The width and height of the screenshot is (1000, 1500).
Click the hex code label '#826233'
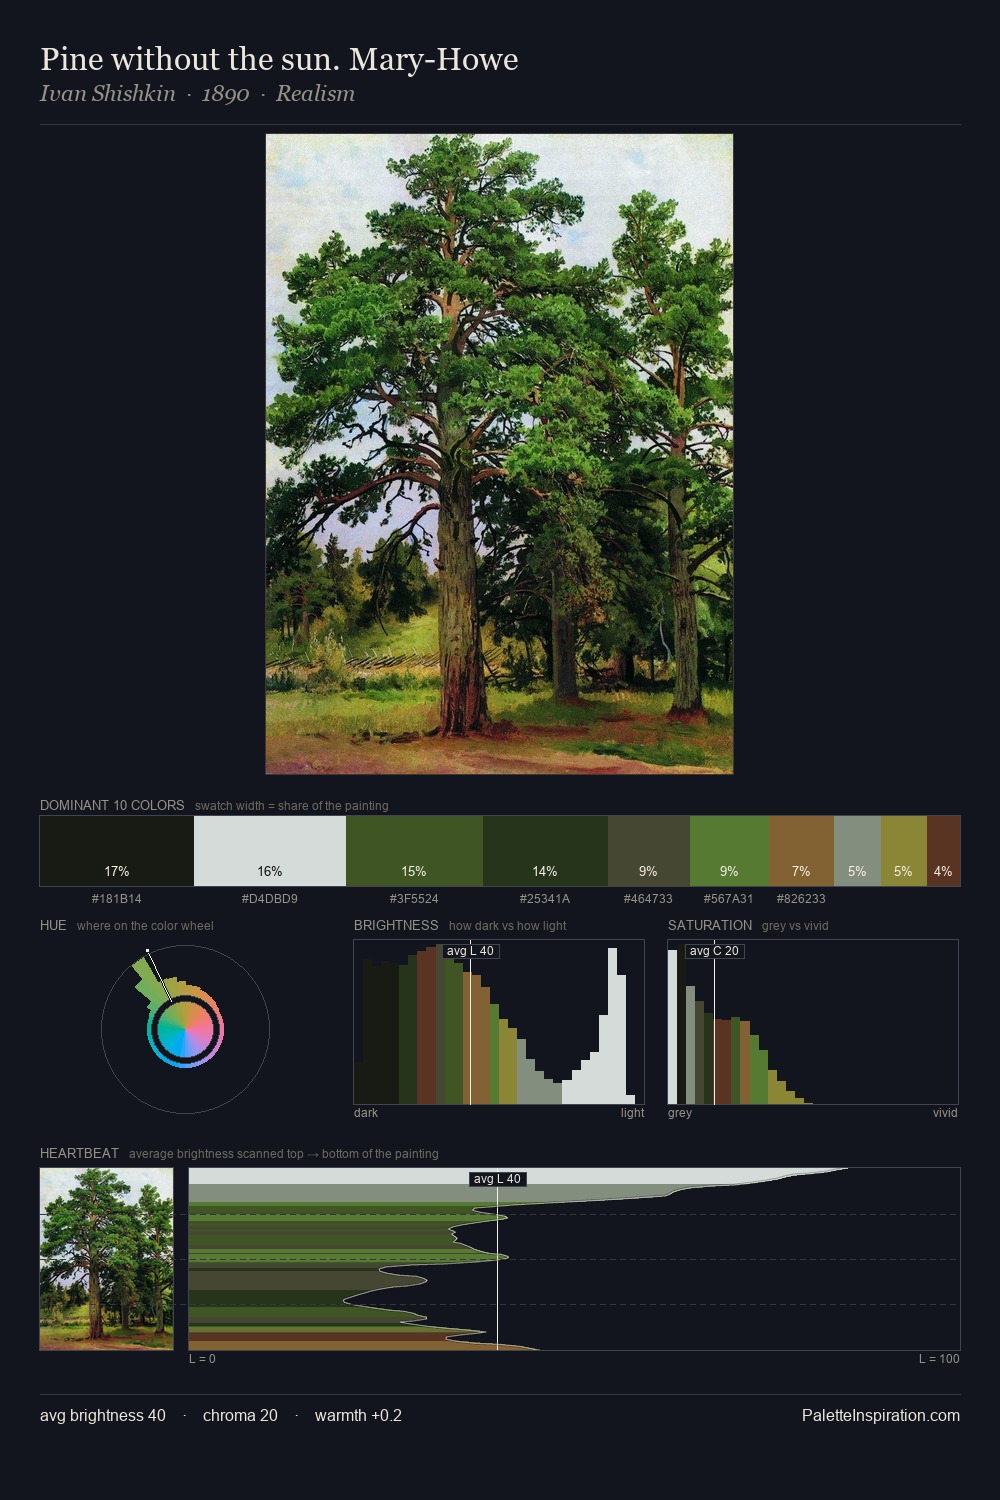point(801,899)
